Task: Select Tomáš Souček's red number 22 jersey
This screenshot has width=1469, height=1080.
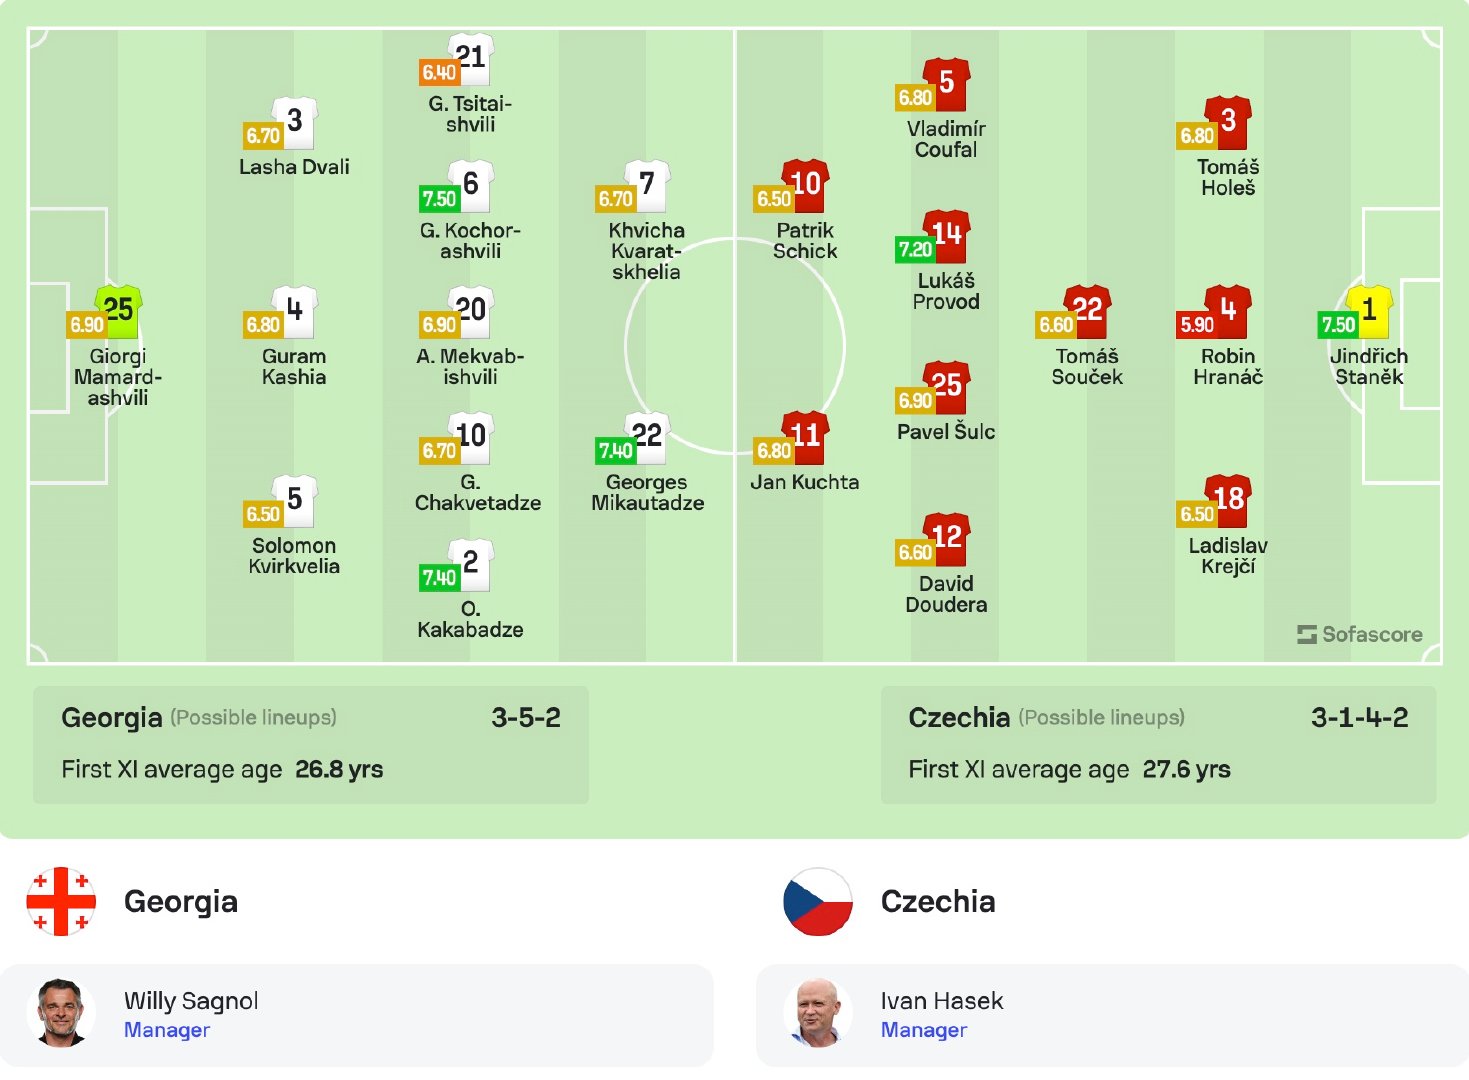Action: (1087, 310)
